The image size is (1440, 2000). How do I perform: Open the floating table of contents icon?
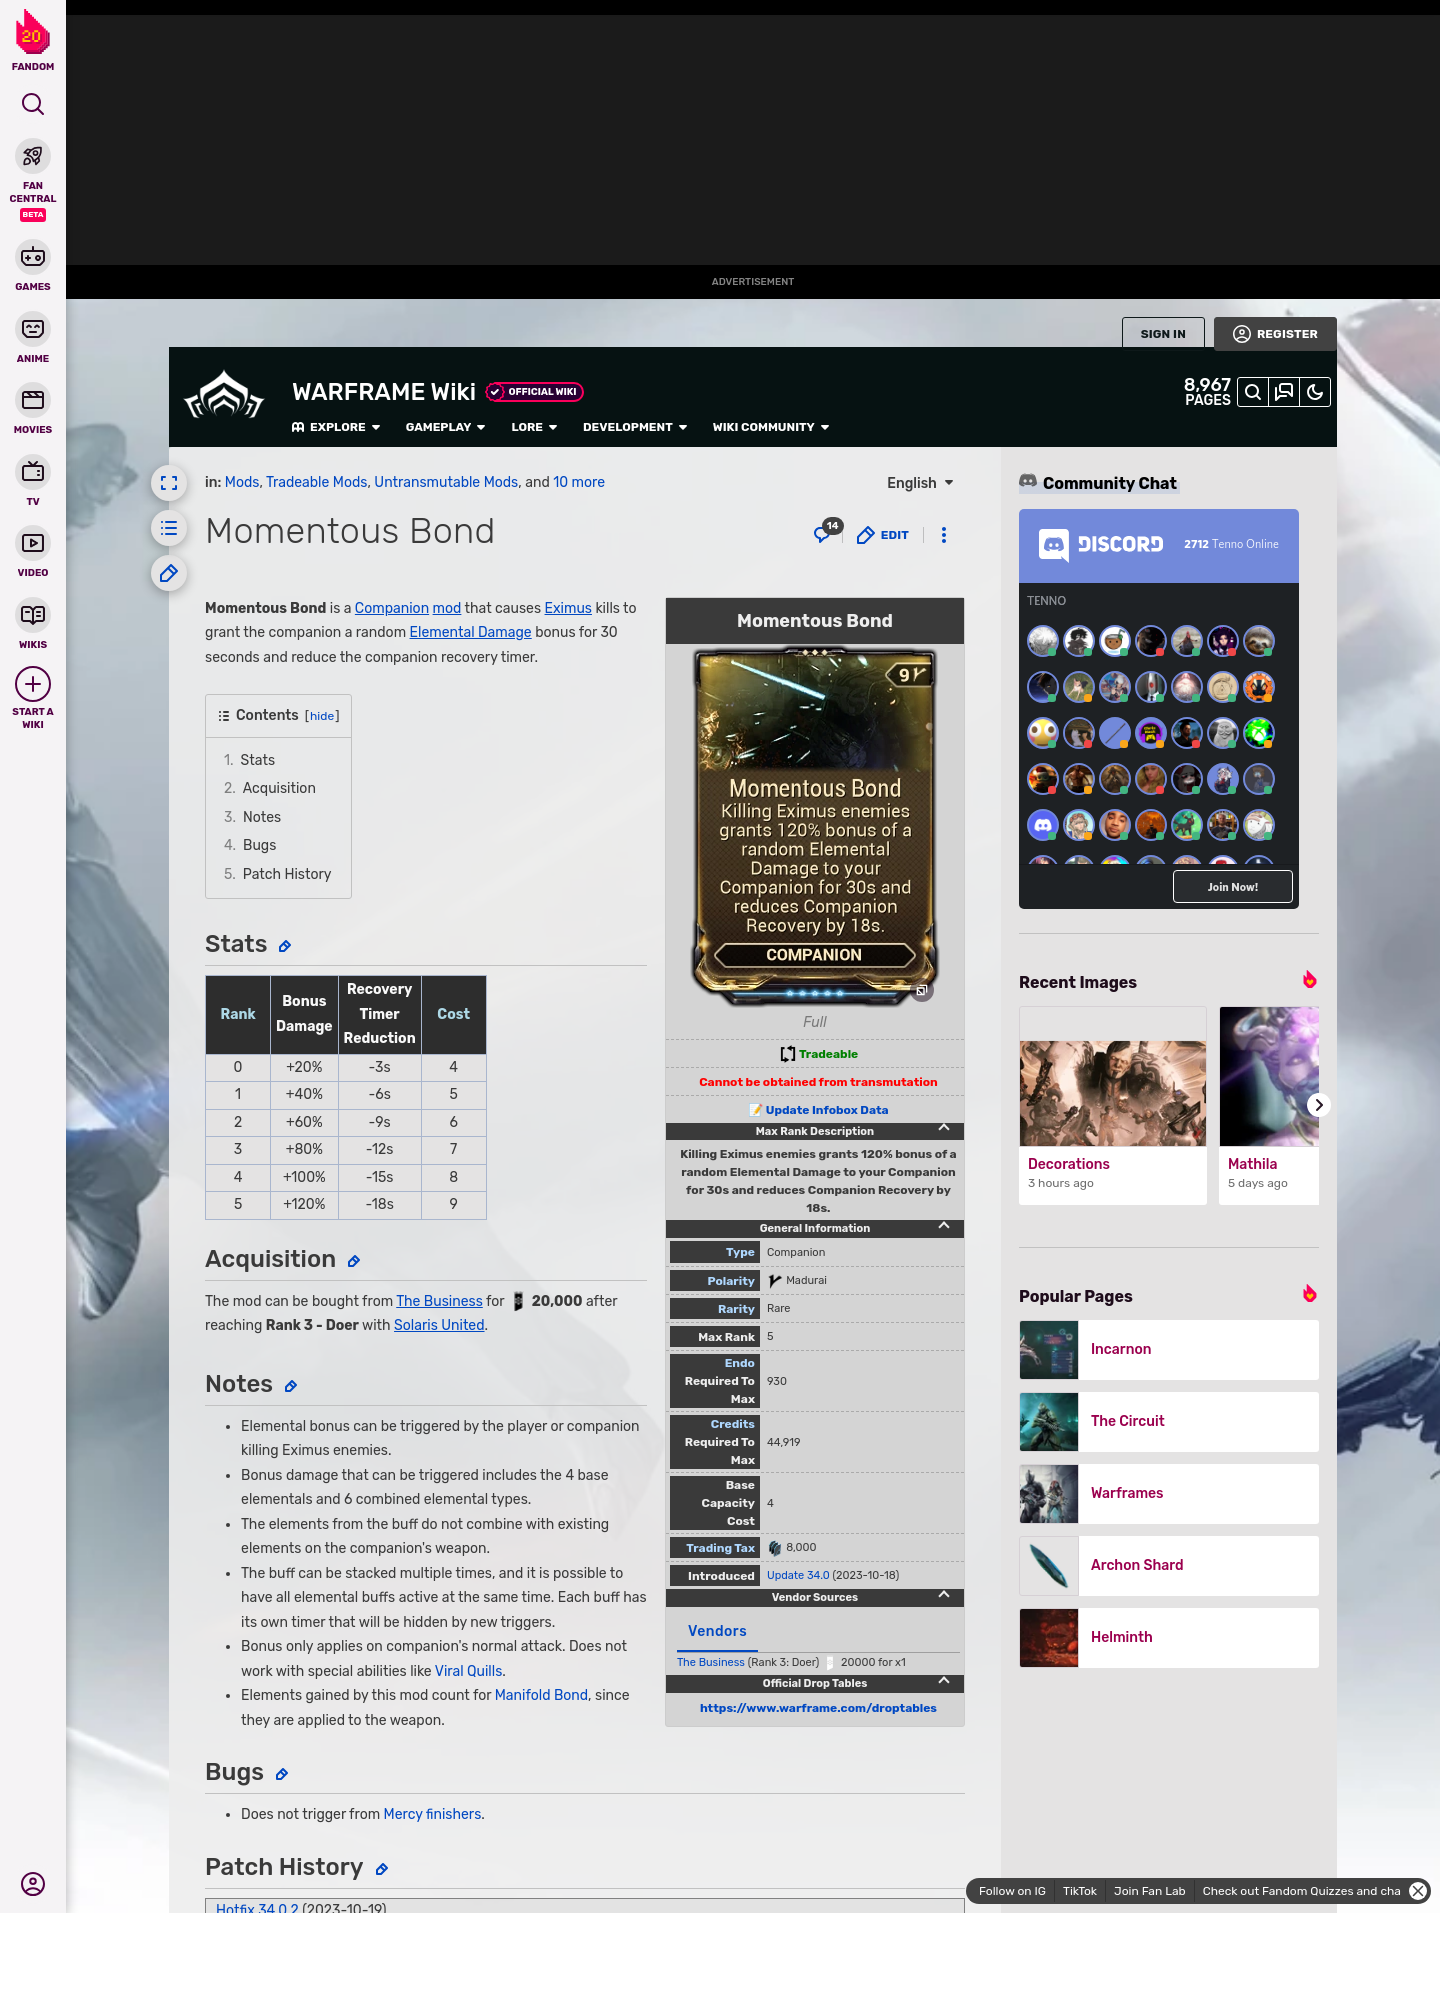[169, 528]
